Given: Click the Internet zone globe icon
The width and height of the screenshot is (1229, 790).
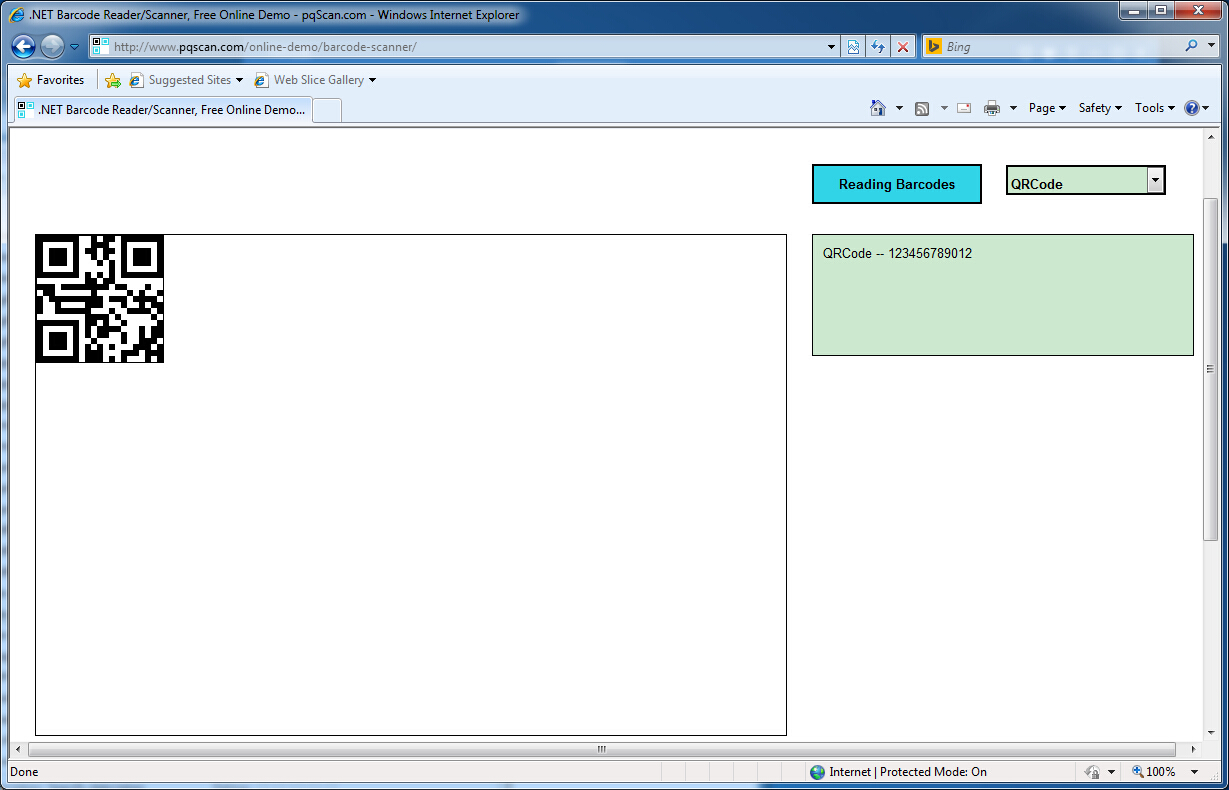Looking at the screenshot, I should 818,772.
